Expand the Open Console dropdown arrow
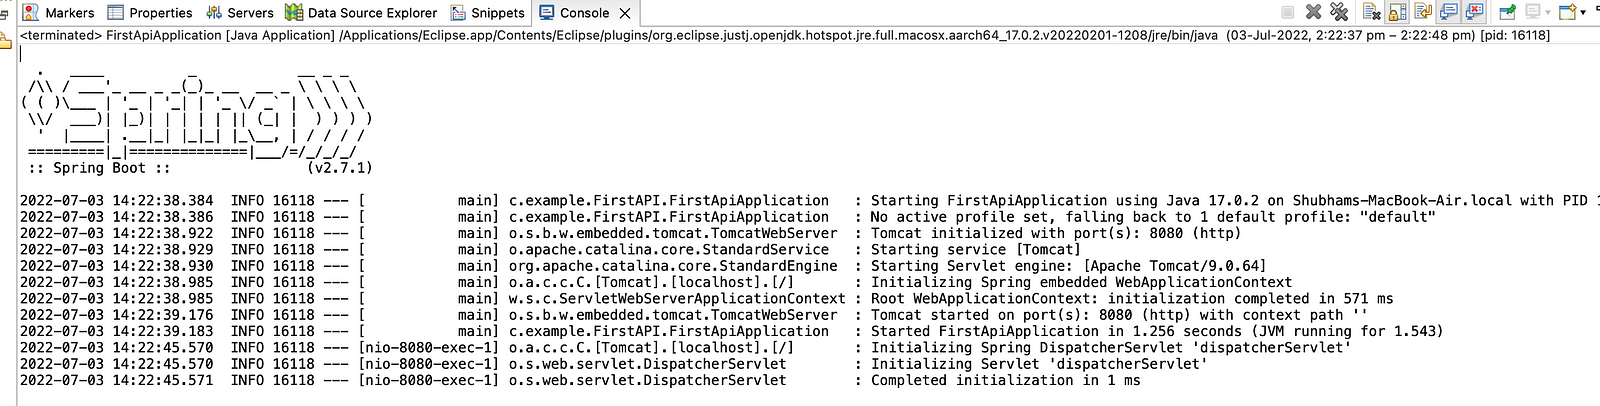Viewport: 1600px width, 406px height. tap(1583, 13)
